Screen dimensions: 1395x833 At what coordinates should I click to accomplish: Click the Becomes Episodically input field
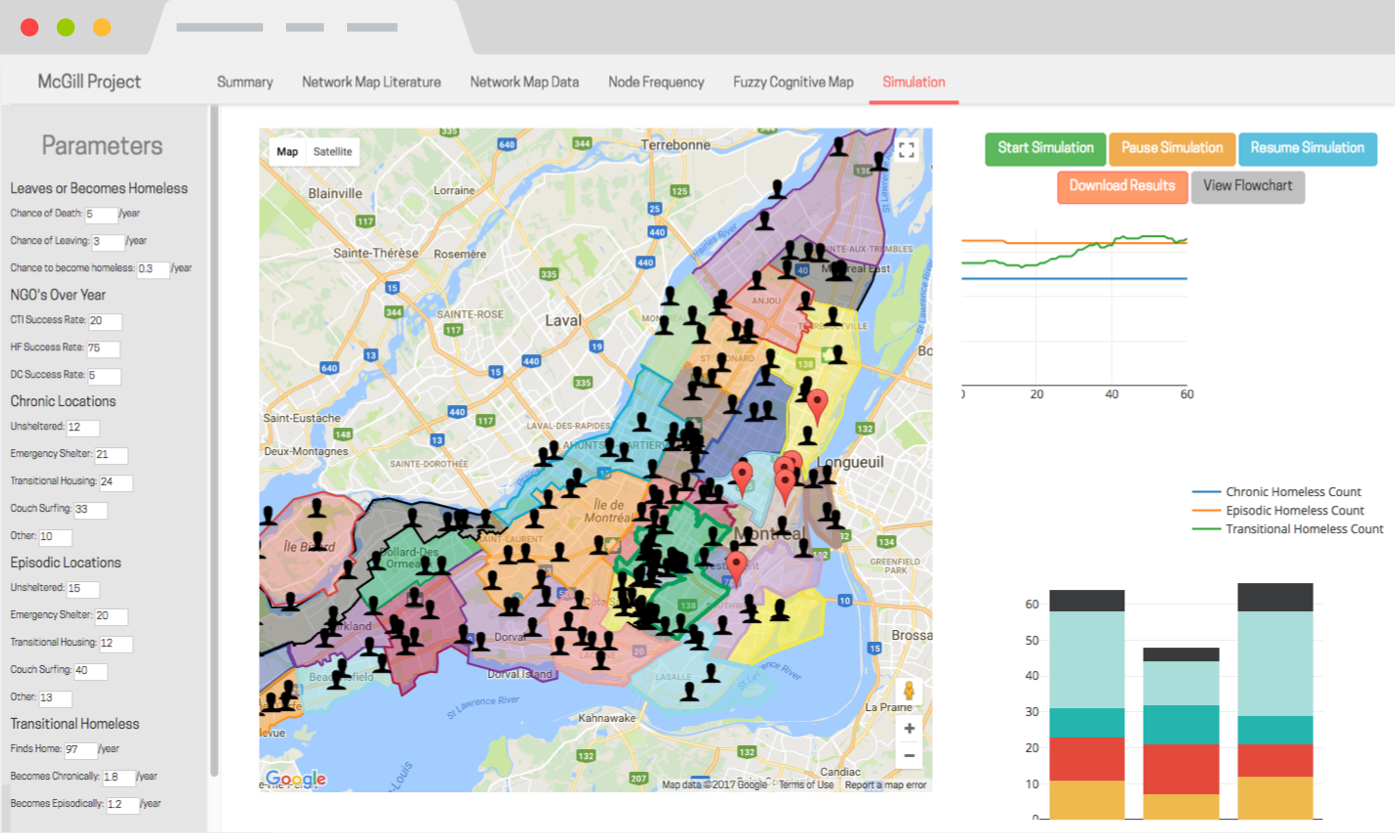pyautogui.click(x=122, y=804)
